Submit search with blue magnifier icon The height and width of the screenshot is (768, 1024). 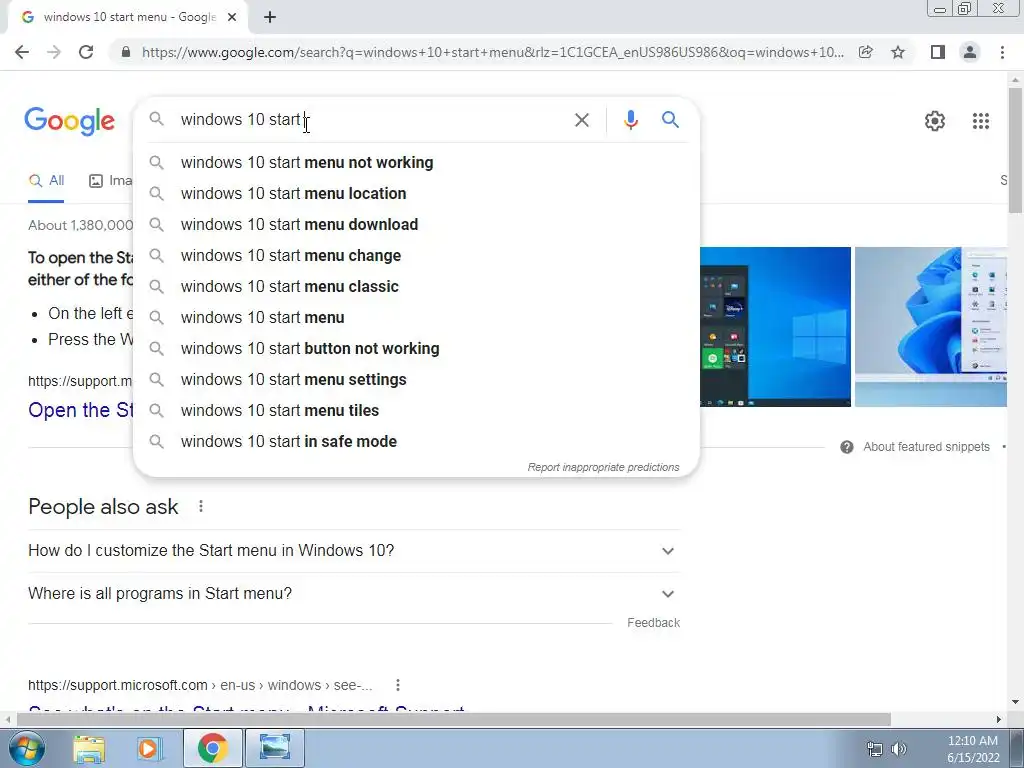point(670,120)
